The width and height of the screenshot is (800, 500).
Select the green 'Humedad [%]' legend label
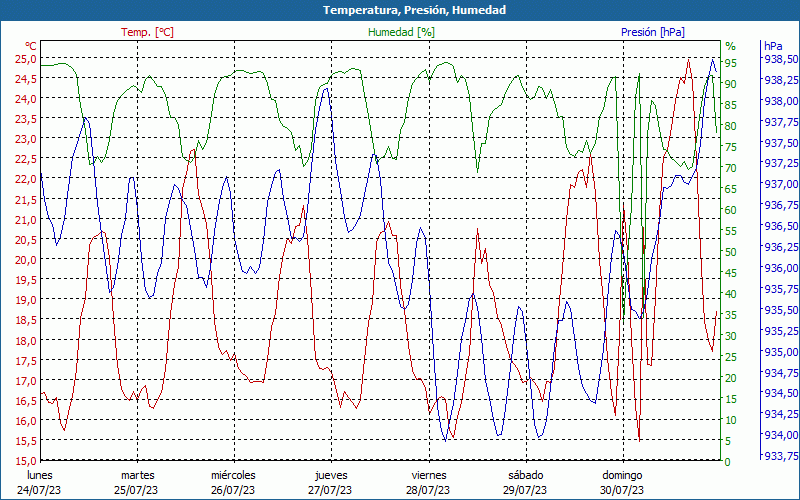tap(402, 32)
